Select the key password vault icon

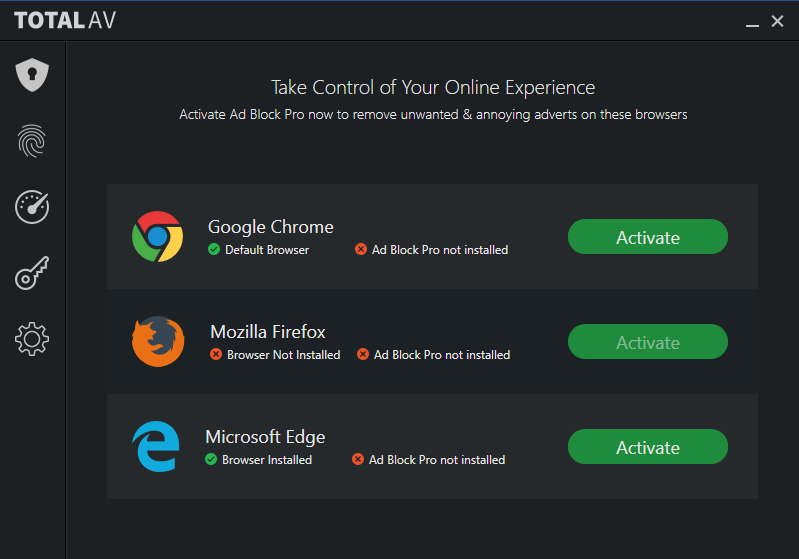click(32, 273)
